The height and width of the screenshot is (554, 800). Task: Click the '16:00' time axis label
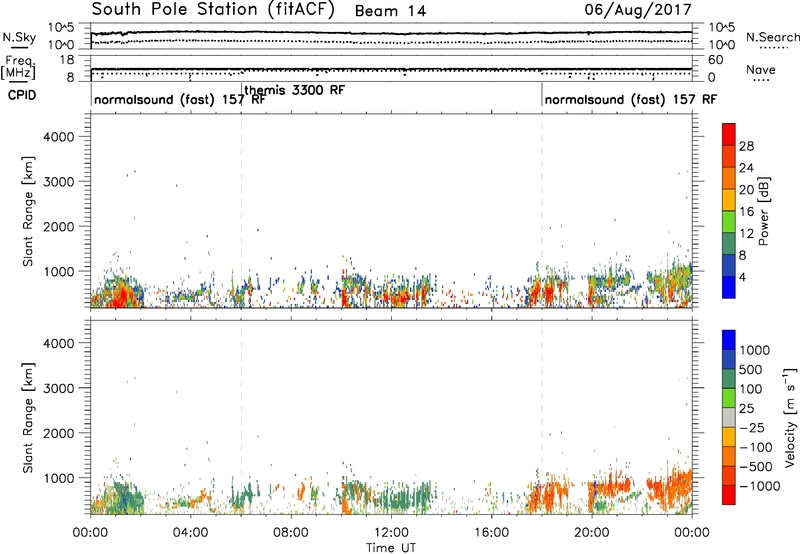coord(491,533)
